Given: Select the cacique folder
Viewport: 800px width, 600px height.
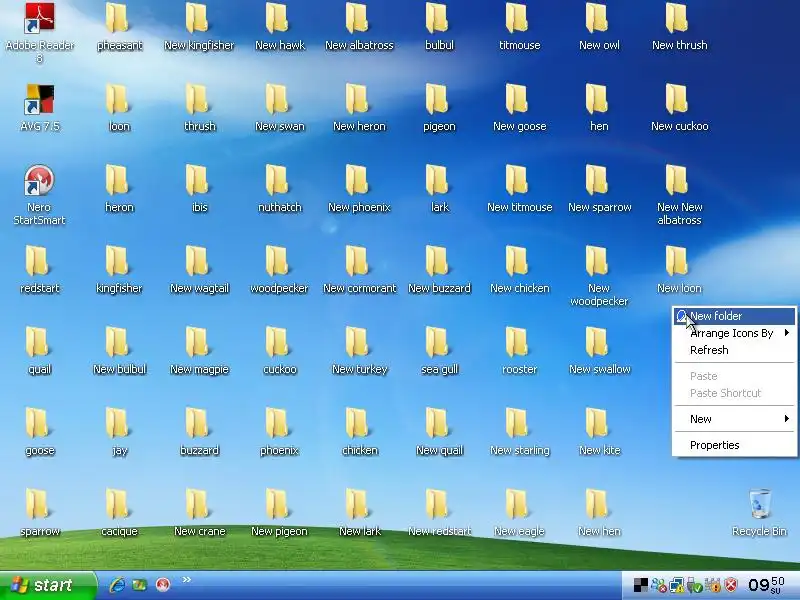Looking at the screenshot, I should (x=119, y=513).
